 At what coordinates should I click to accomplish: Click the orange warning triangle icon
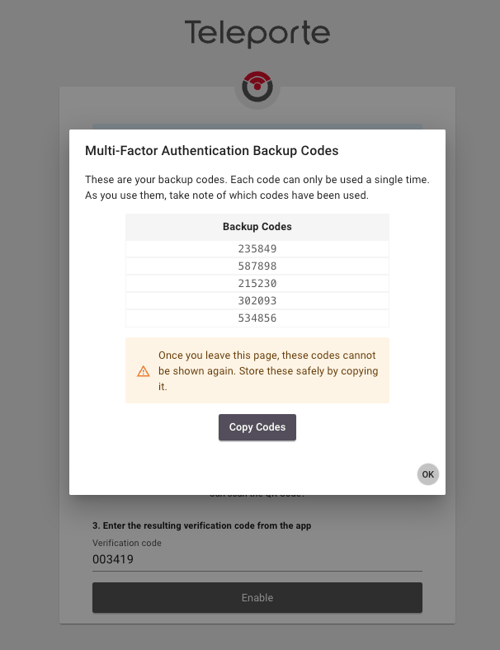point(143,371)
